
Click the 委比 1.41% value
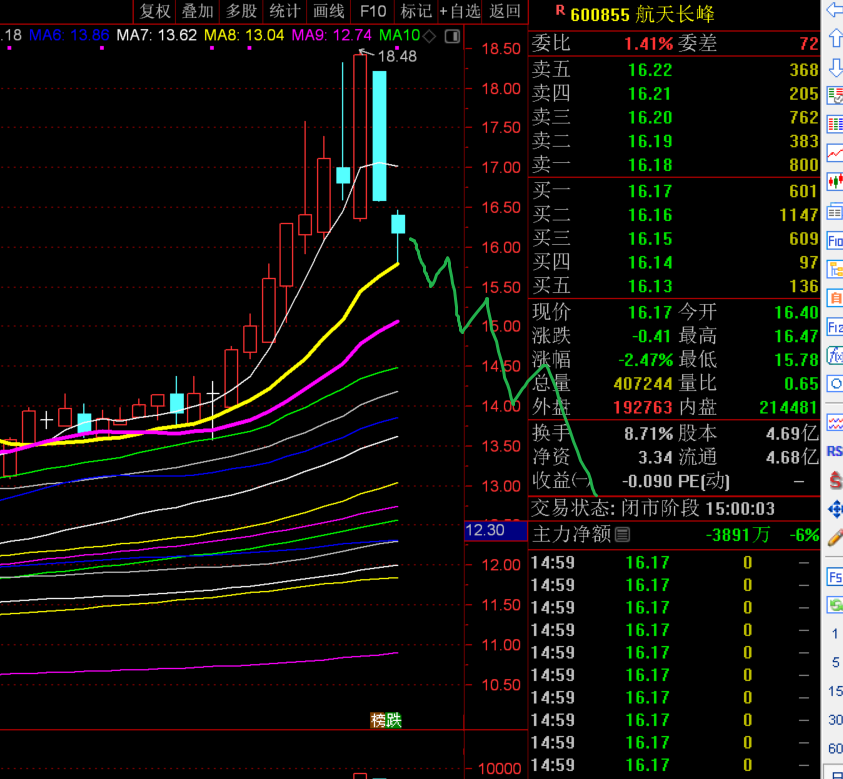pos(648,44)
